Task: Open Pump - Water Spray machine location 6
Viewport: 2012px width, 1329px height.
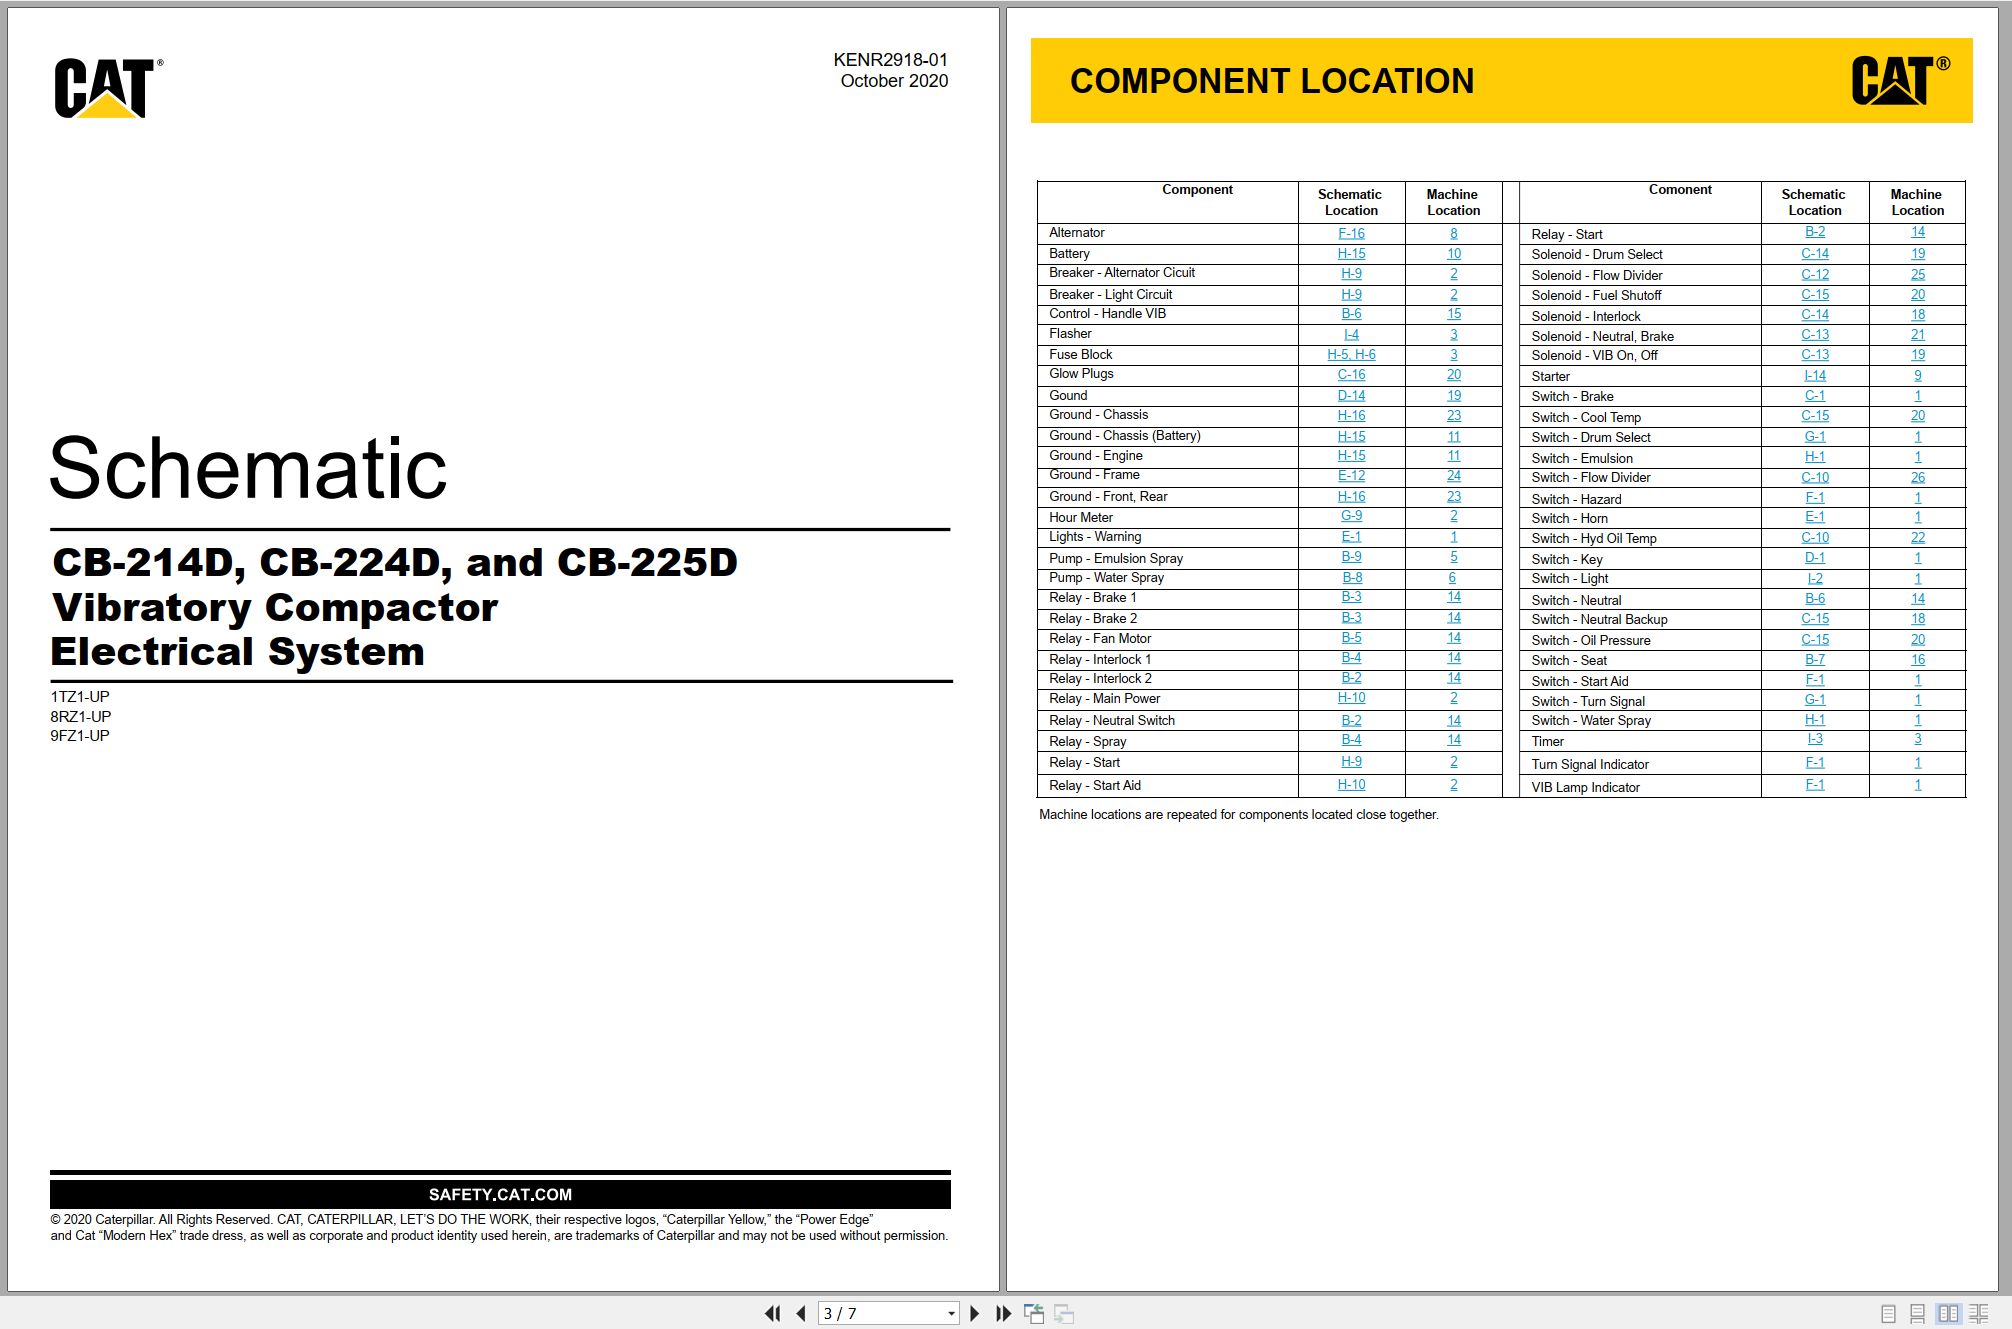Action: coord(1453,577)
